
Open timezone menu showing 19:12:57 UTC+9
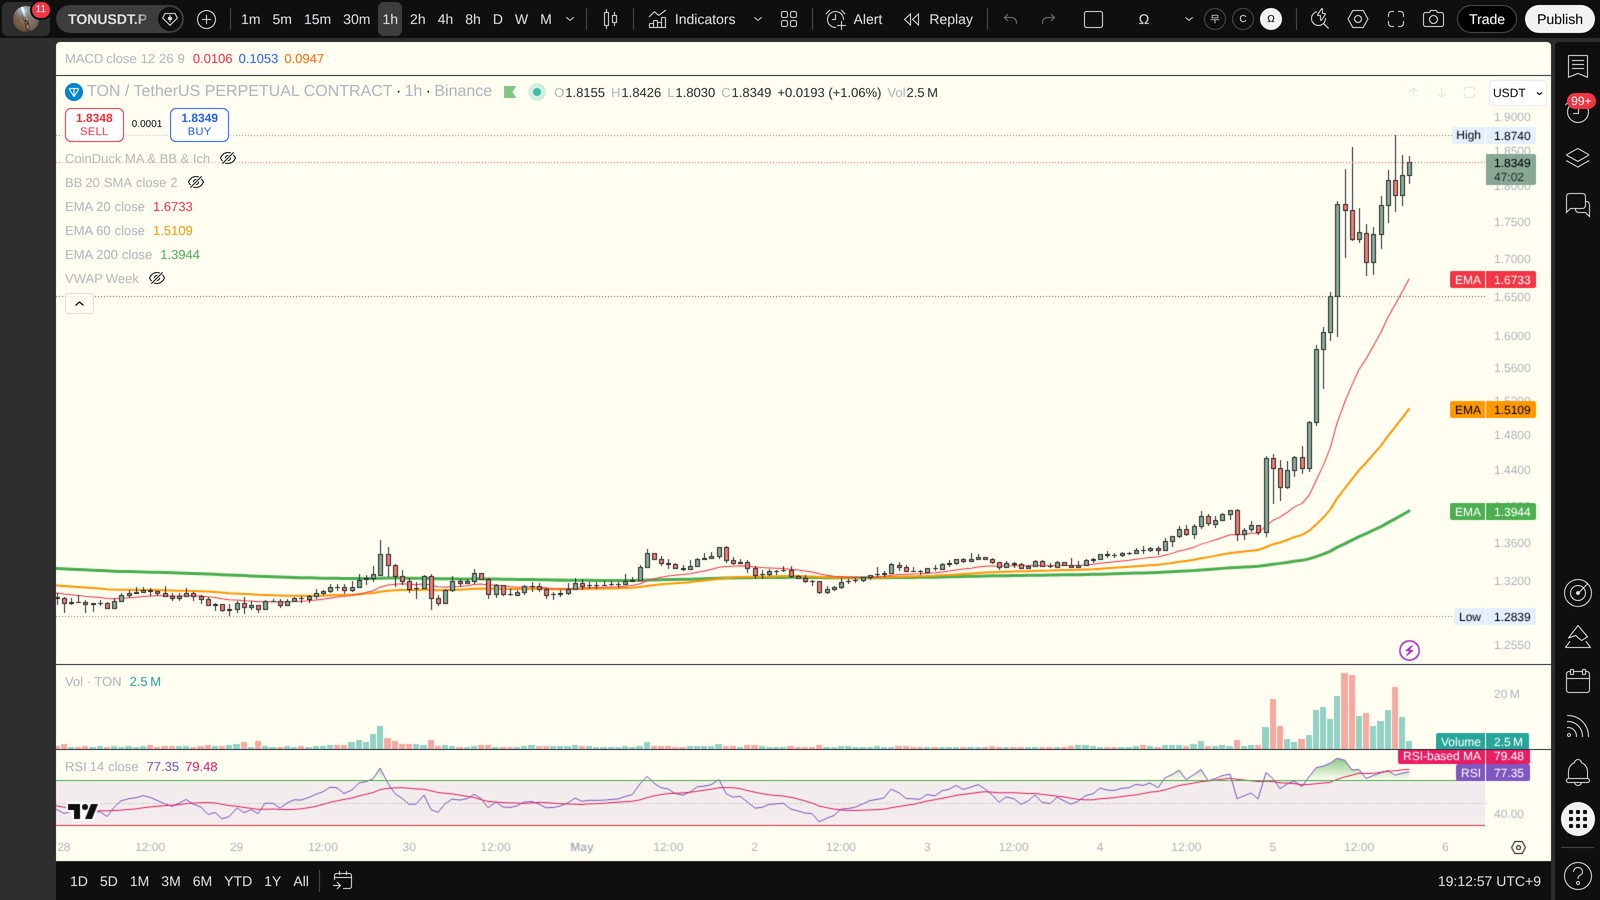(x=1489, y=881)
